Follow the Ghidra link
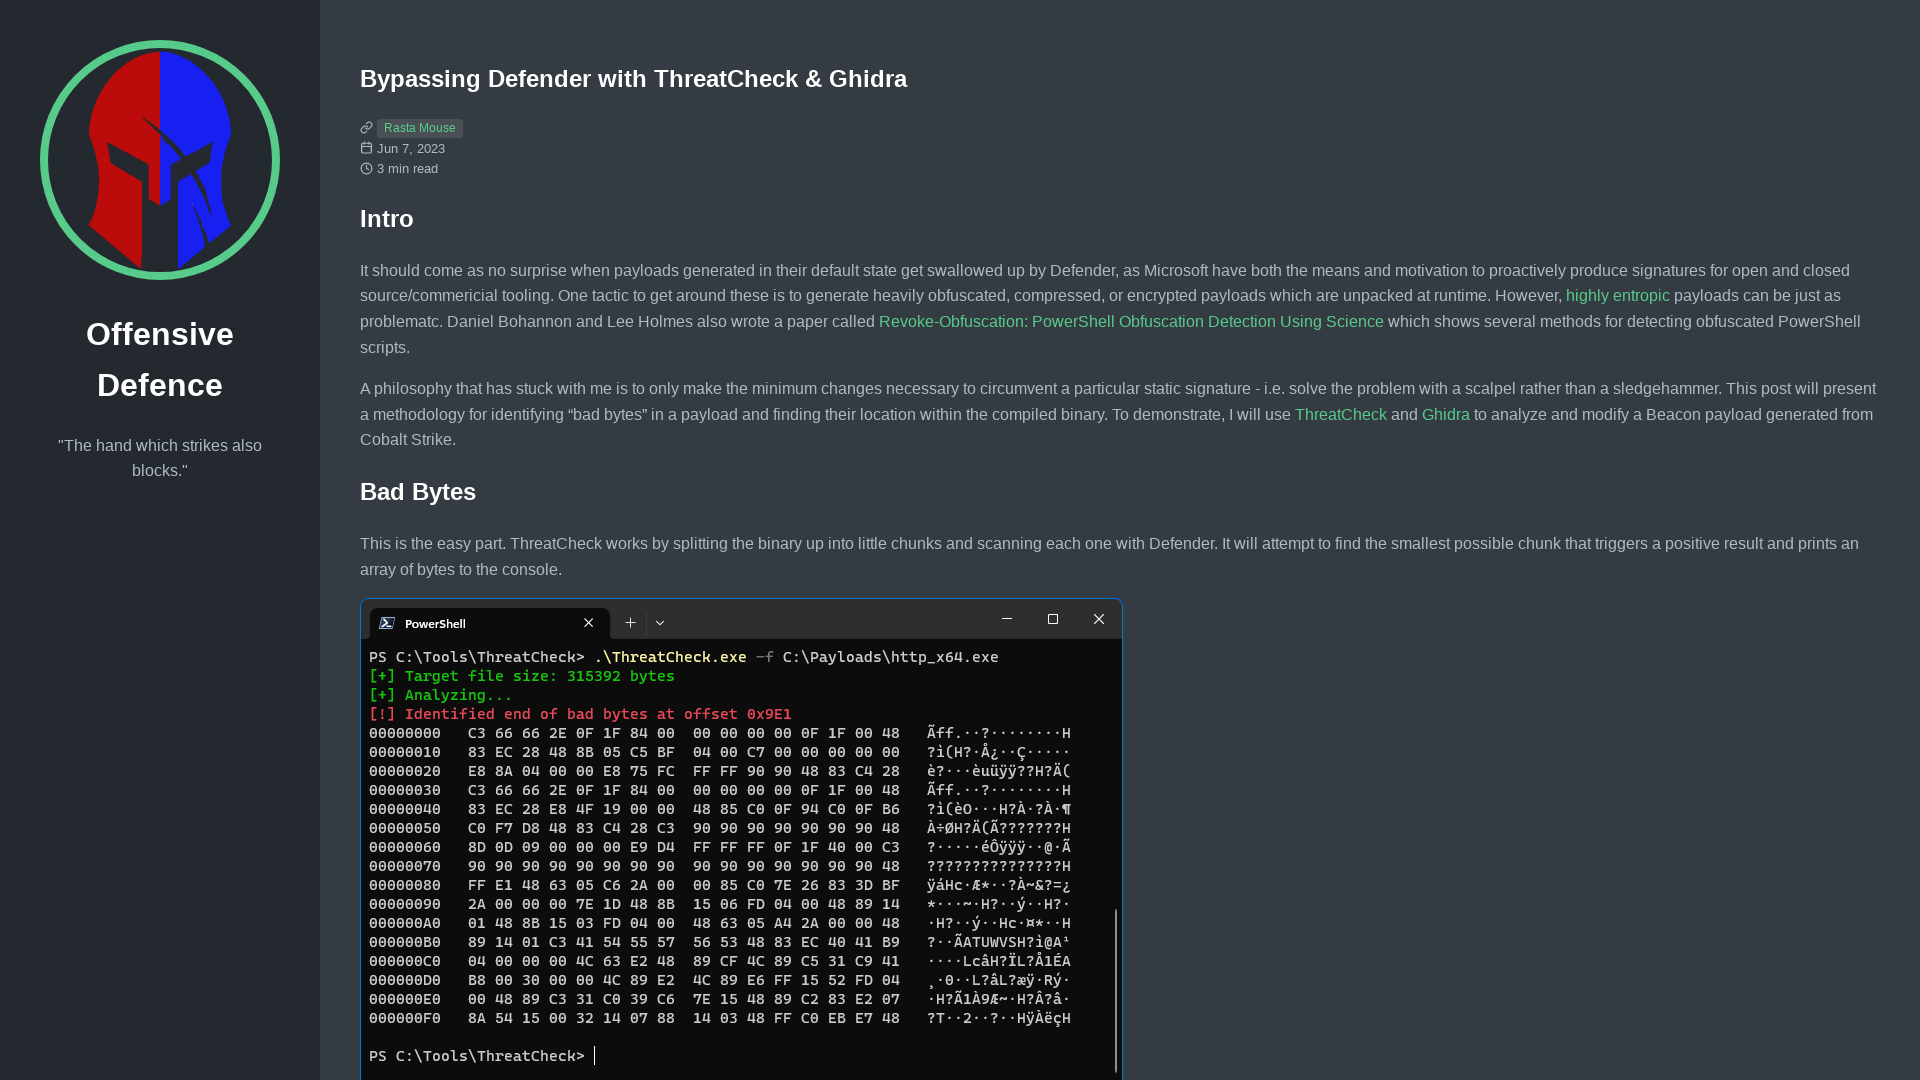 (1445, 415)
